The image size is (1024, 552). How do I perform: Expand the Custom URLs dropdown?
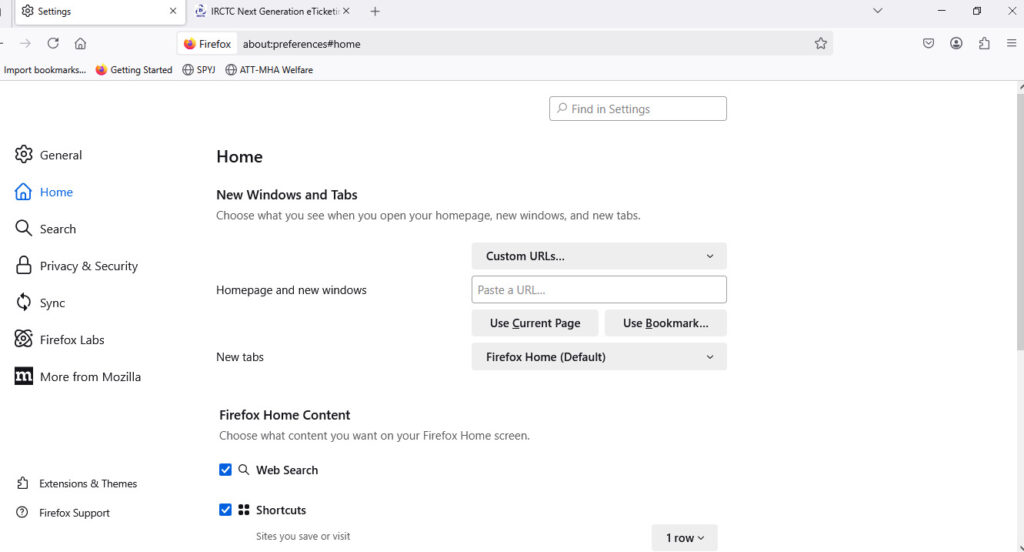(598, 256)
